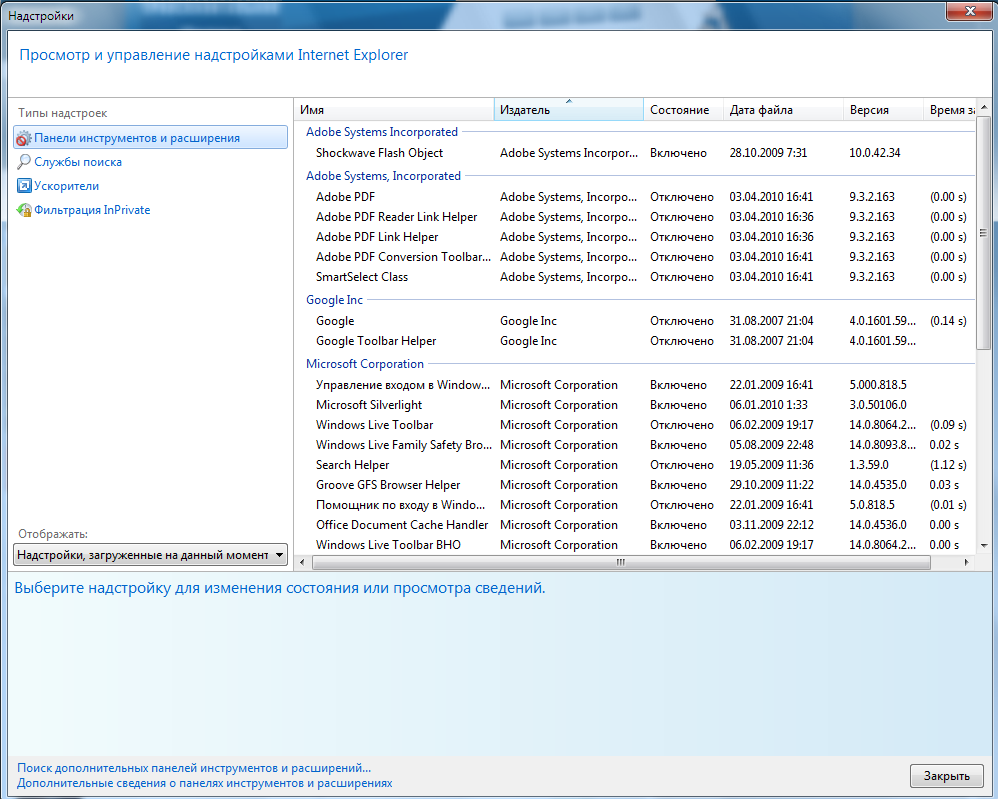
Task: Click version 10.0.42.34 of Shockwave Flash
Action: (x=875, y=153)
